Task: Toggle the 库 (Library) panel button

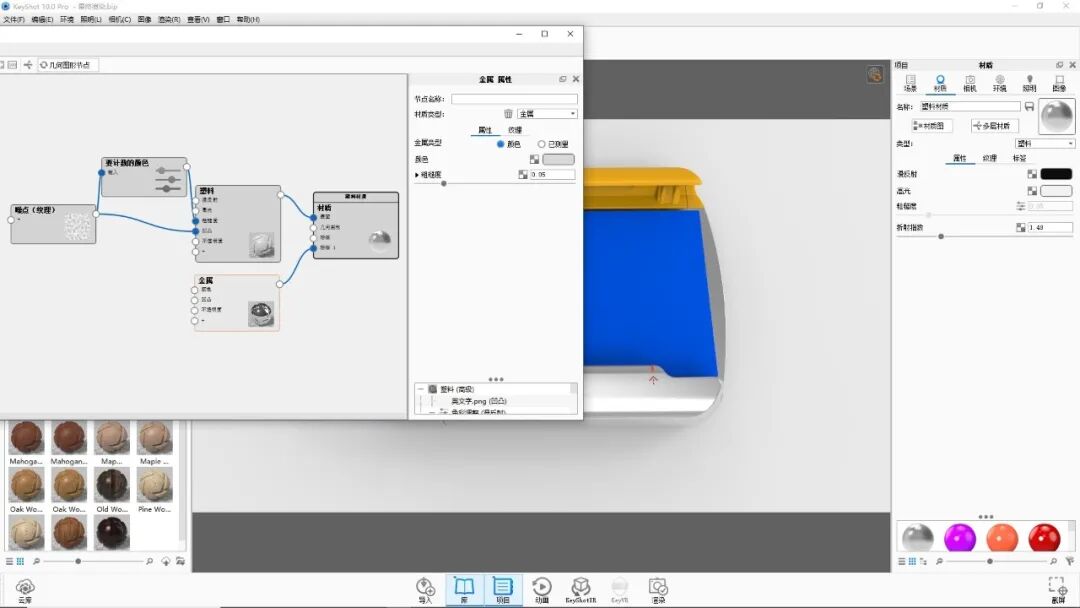Action: coord(464,588)
